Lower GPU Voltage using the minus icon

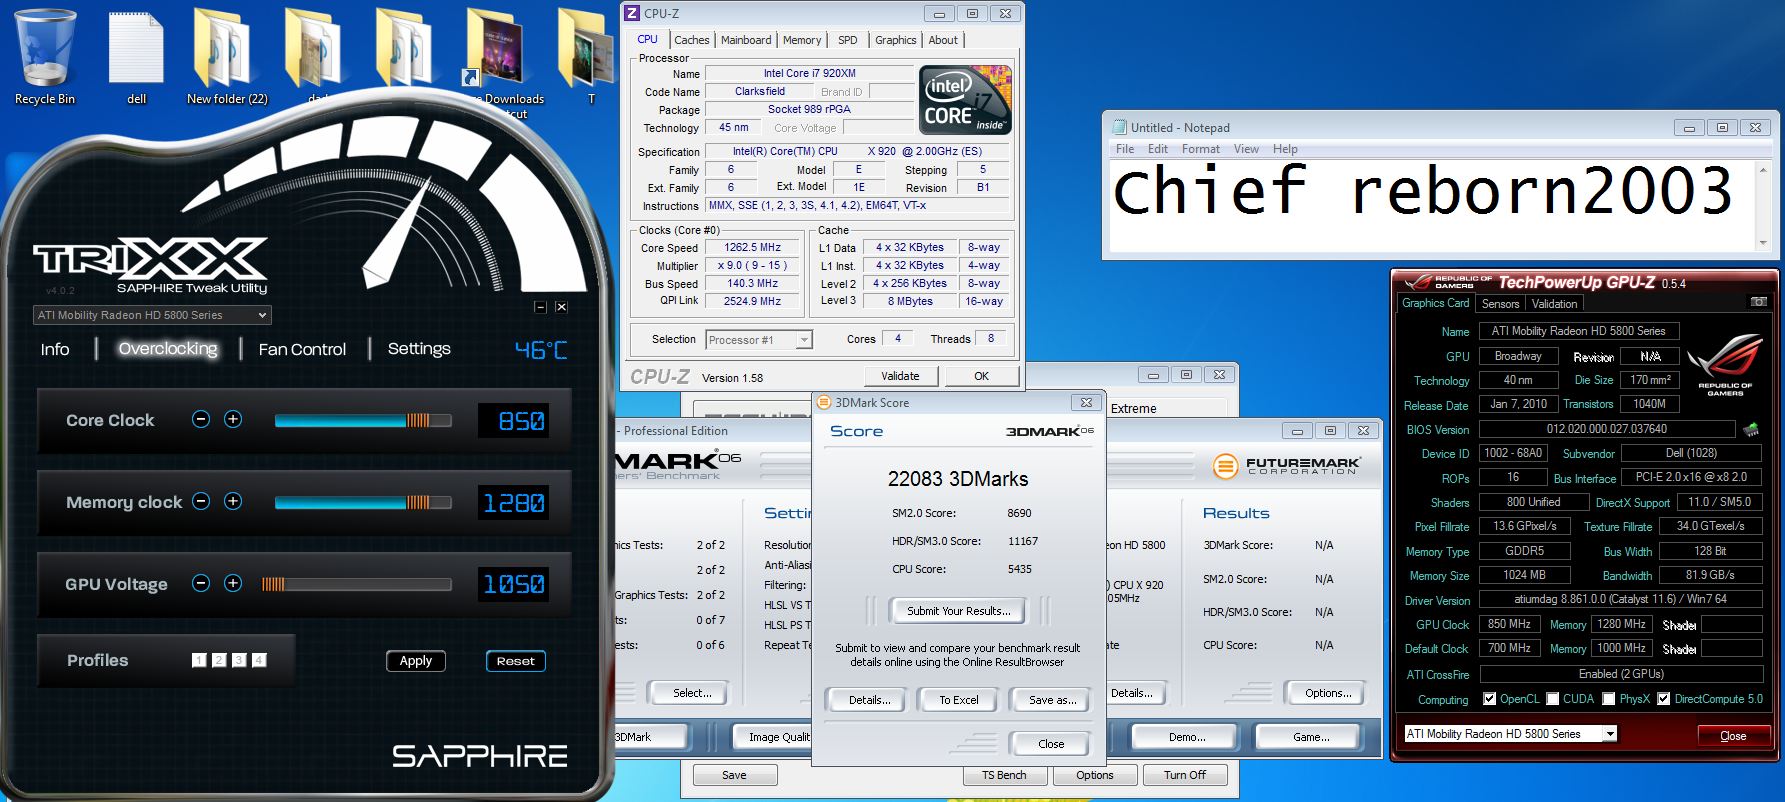click(x=201, y=583)
